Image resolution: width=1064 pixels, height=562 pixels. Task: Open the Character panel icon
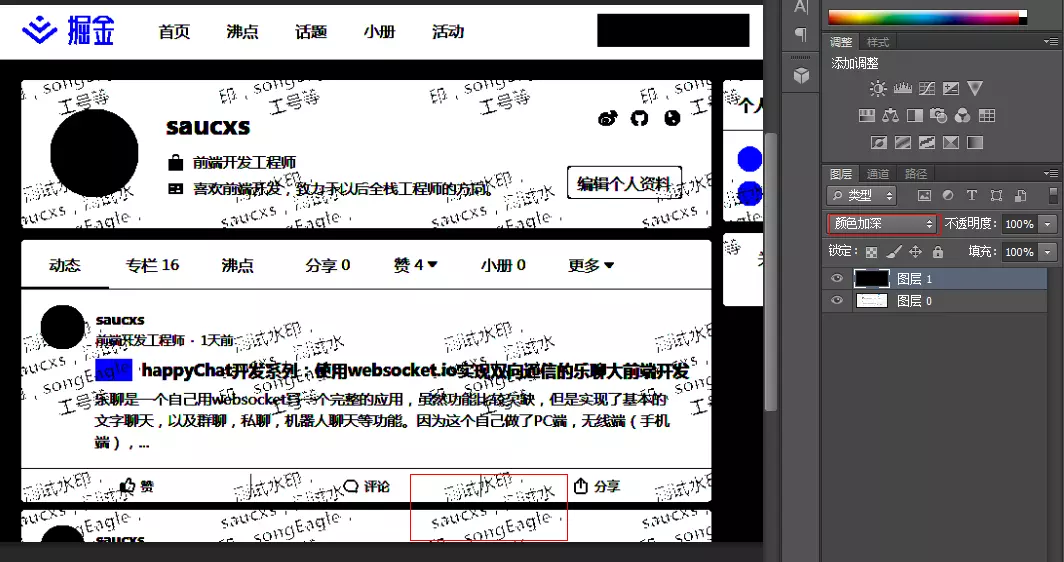pyautogui.click(x=801, y=7)
